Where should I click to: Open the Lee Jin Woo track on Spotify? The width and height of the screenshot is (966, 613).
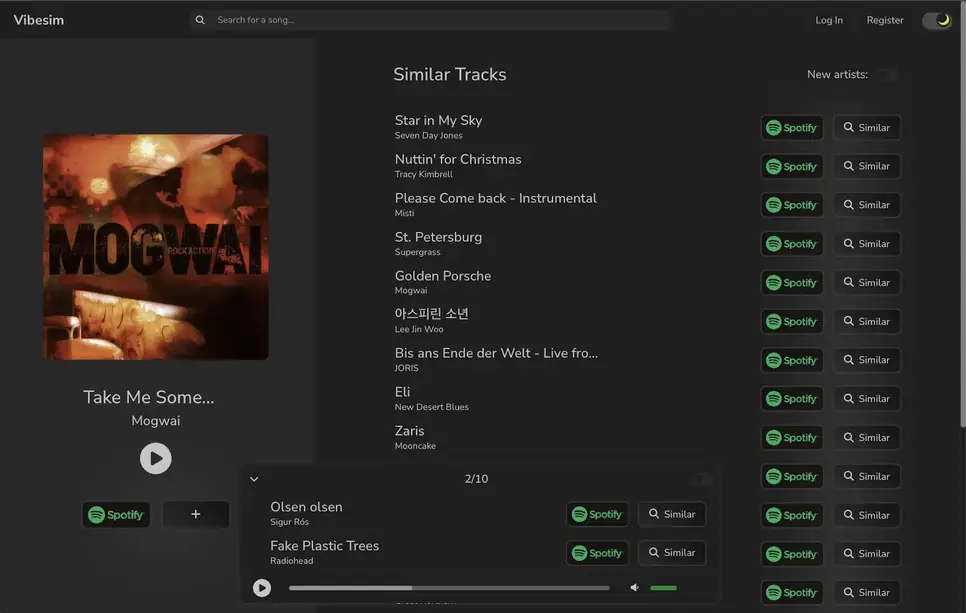click(x=792, y=322)
